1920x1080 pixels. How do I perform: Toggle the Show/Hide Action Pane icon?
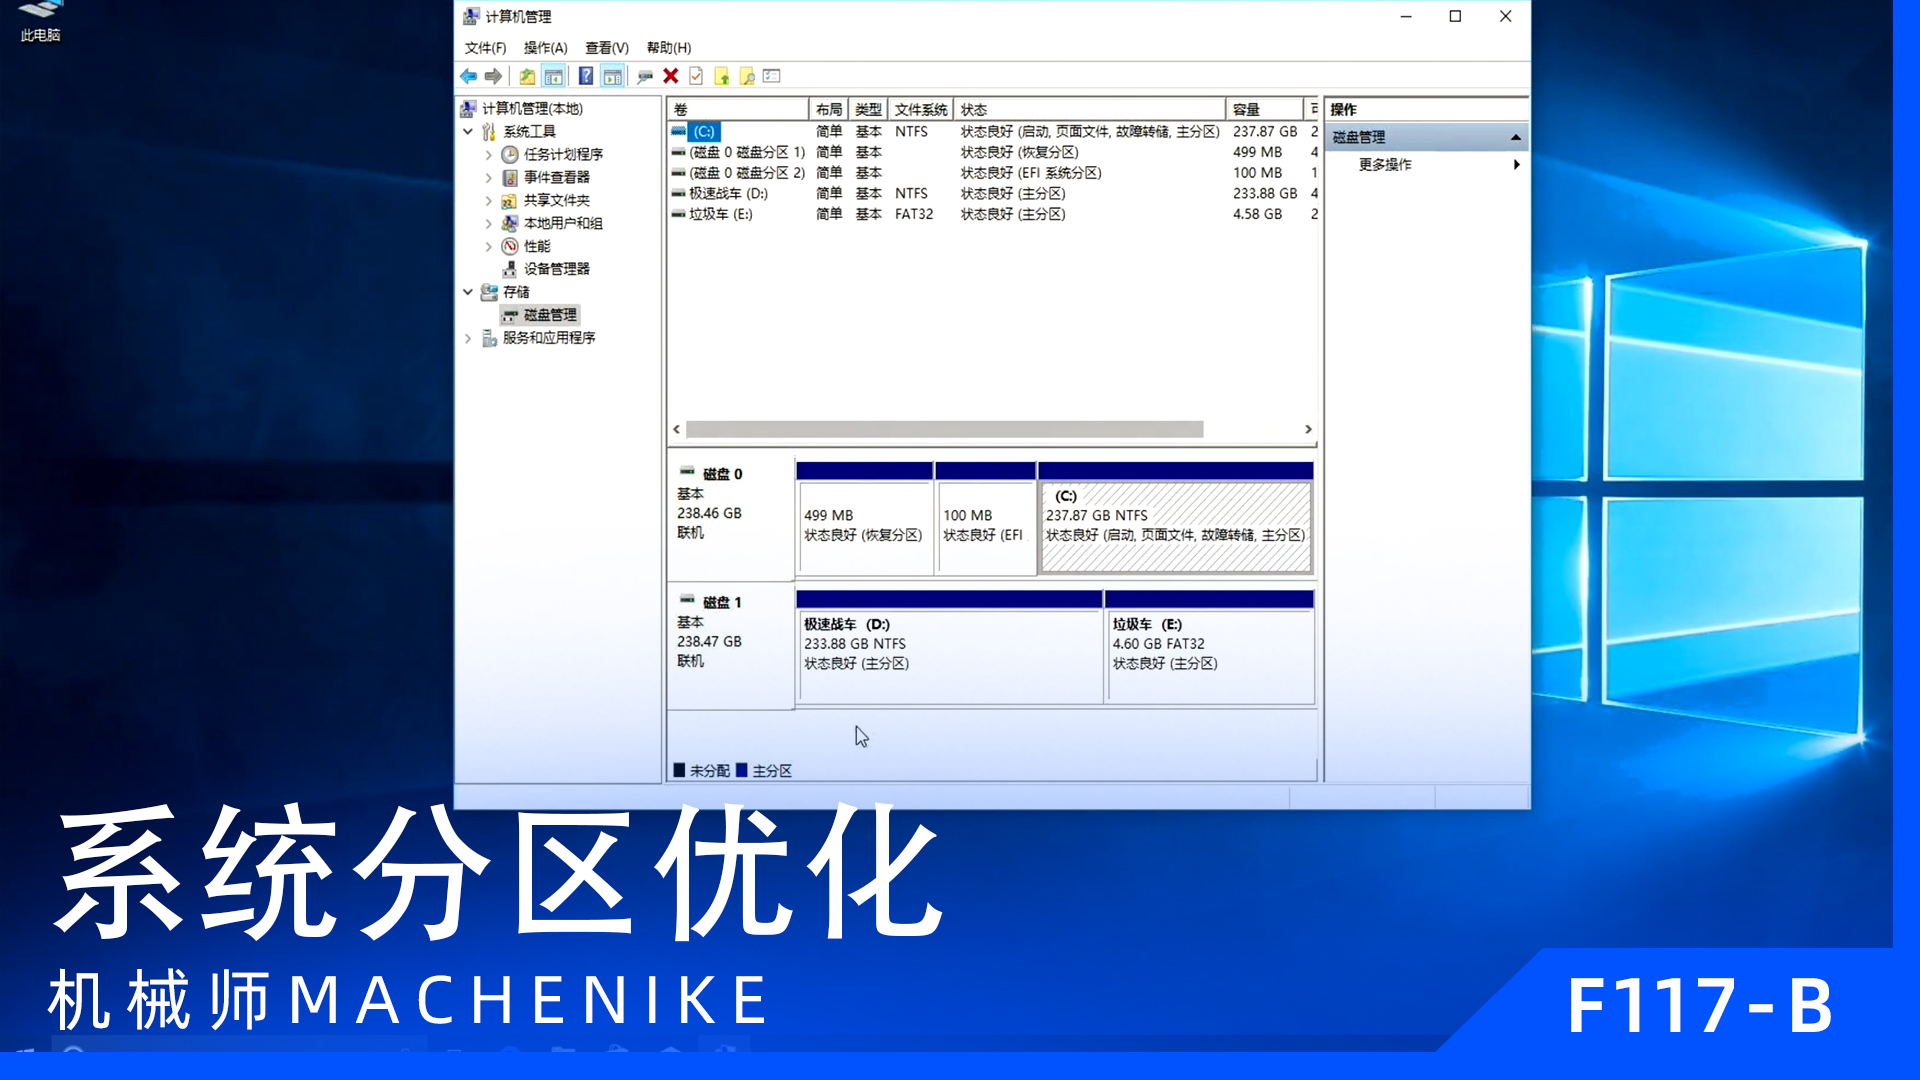[613, 76]
